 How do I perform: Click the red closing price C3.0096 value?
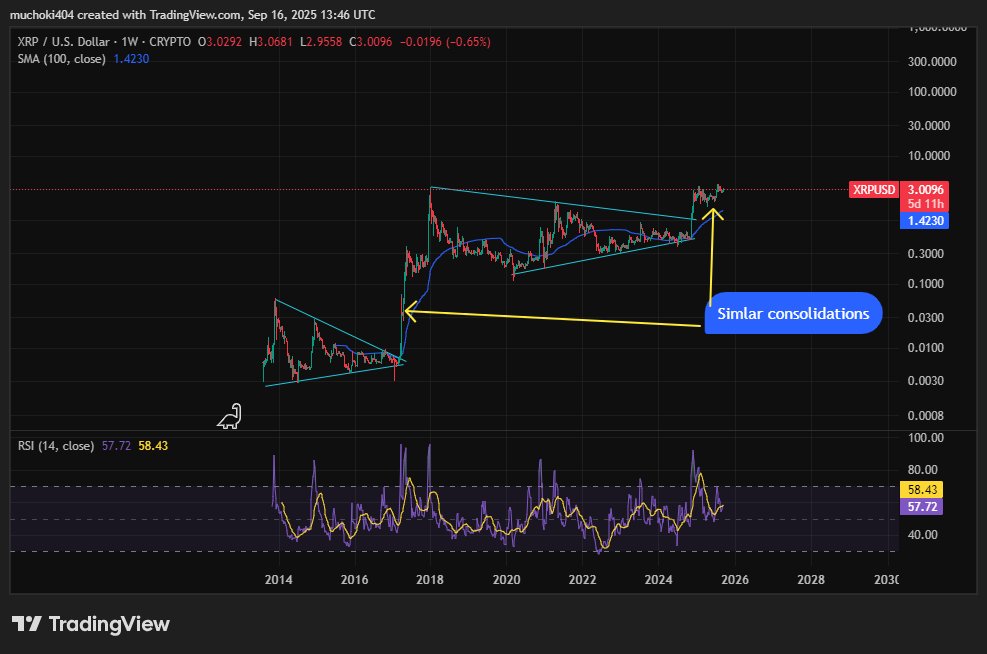tap(371, 42)
